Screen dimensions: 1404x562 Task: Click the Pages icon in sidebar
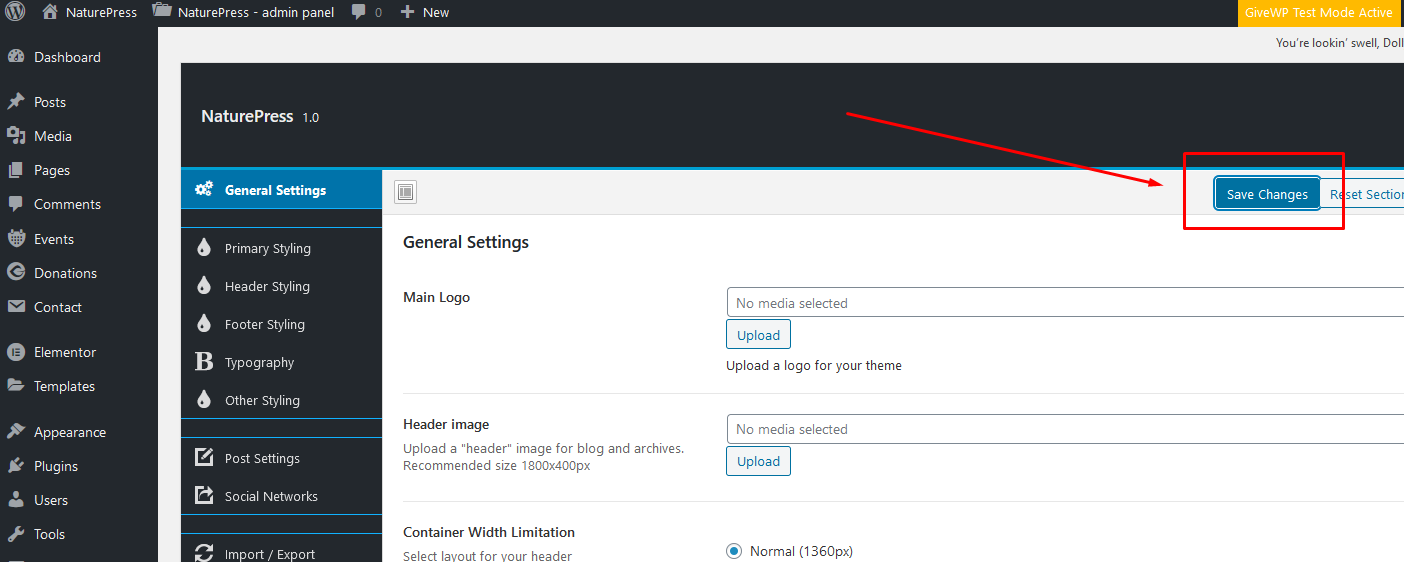pyautogui.click(x=16, y=170)
